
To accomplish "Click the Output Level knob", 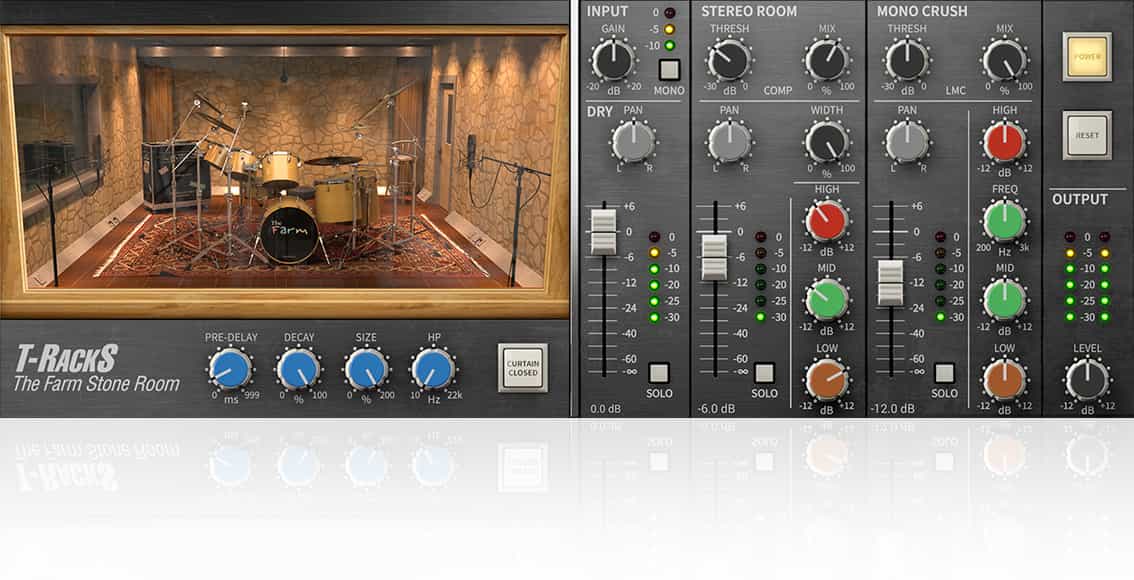I will tap(1087, 380).
